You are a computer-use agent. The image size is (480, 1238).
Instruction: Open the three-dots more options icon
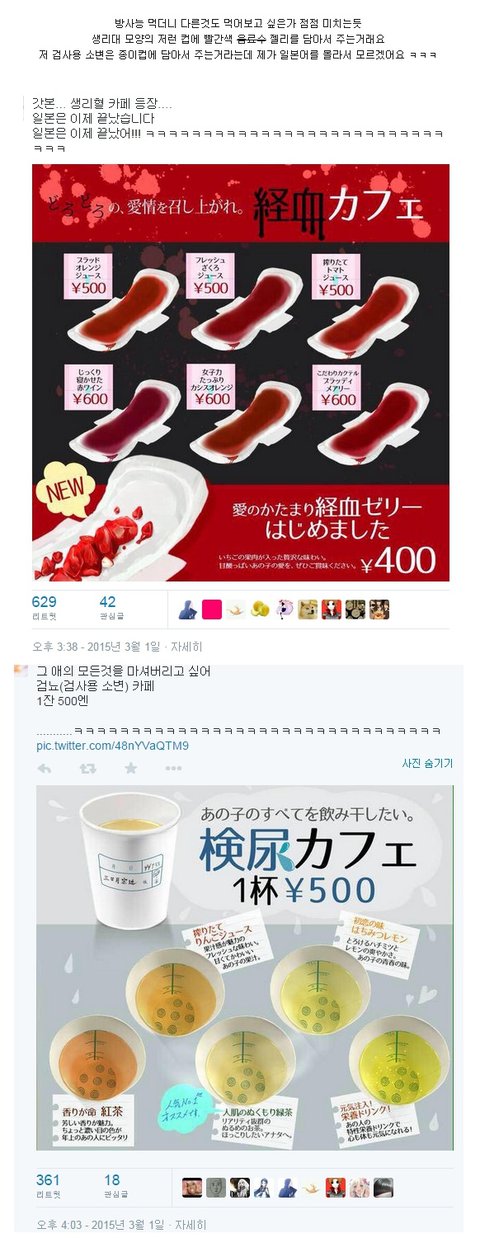(173, 768)
